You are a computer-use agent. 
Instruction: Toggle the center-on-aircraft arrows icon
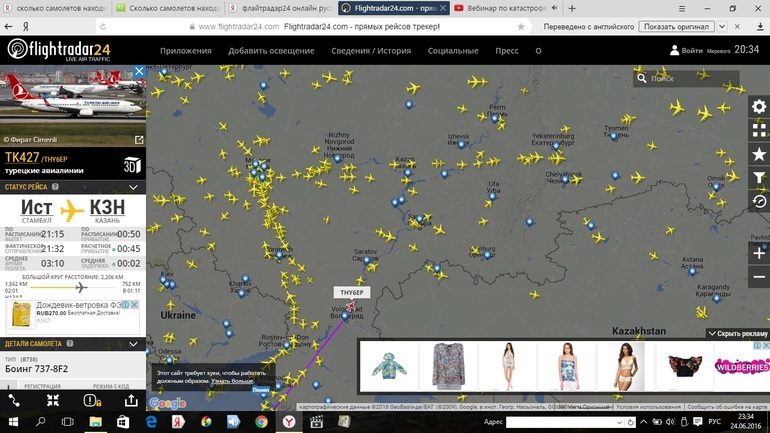(53, 400)
